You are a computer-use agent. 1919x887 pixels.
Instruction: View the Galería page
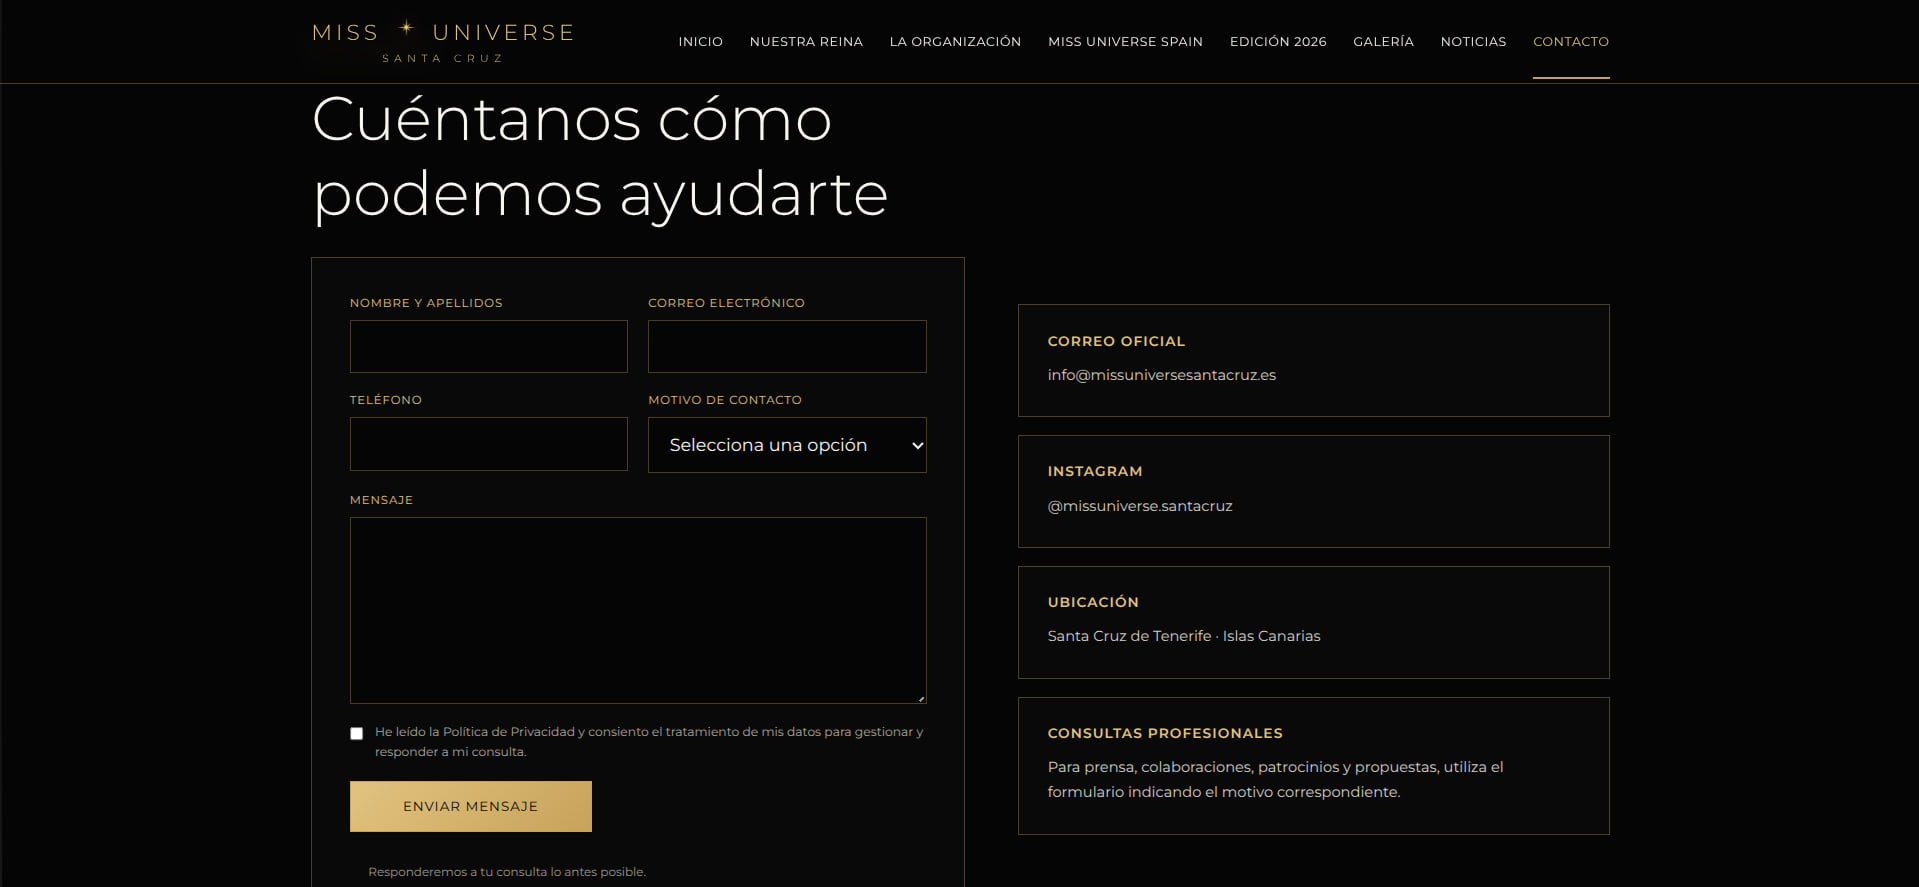(1383, 42)
